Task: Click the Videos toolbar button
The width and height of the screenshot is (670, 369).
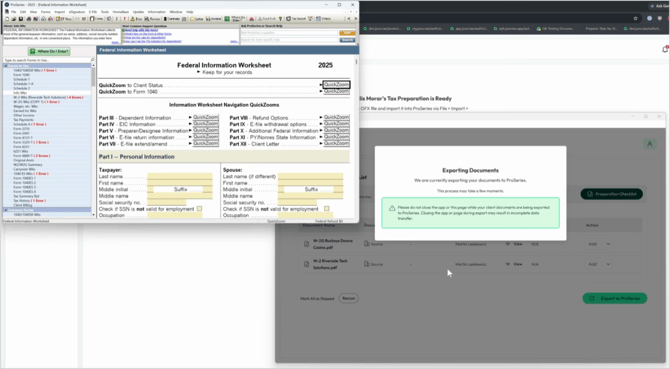Action: (x=323, y=19)
